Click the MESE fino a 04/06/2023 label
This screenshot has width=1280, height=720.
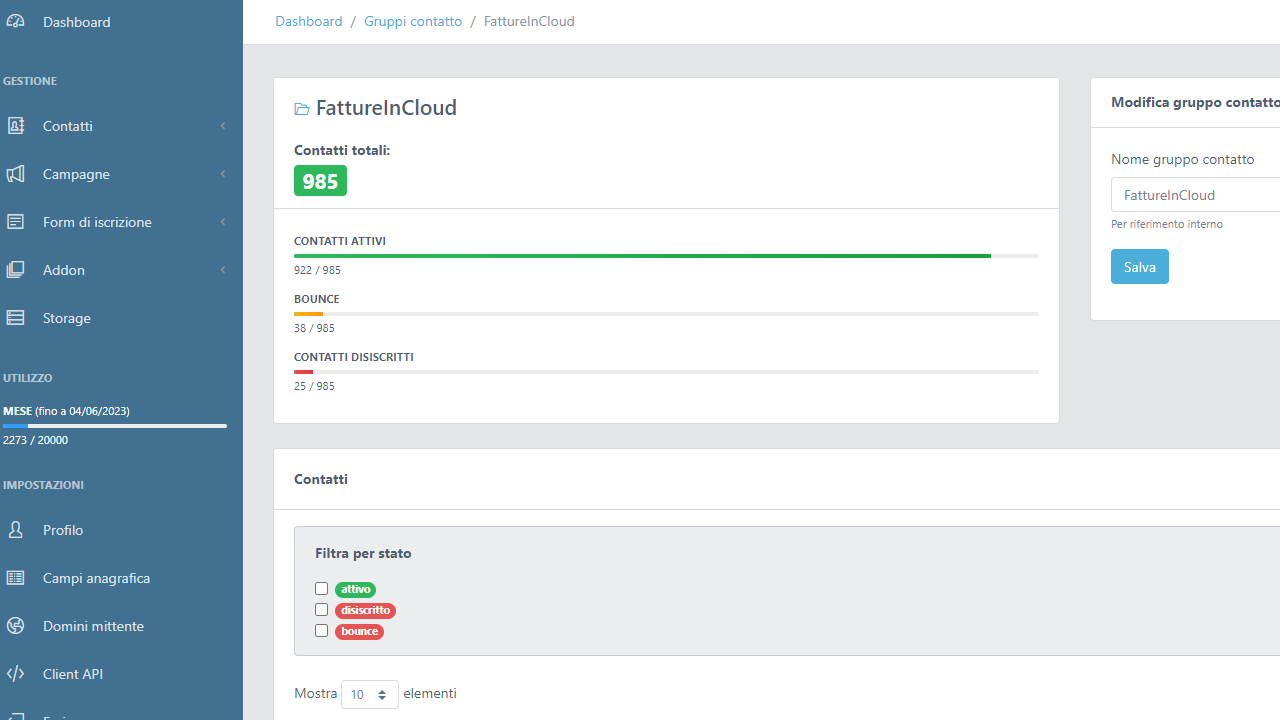[66, 411]
